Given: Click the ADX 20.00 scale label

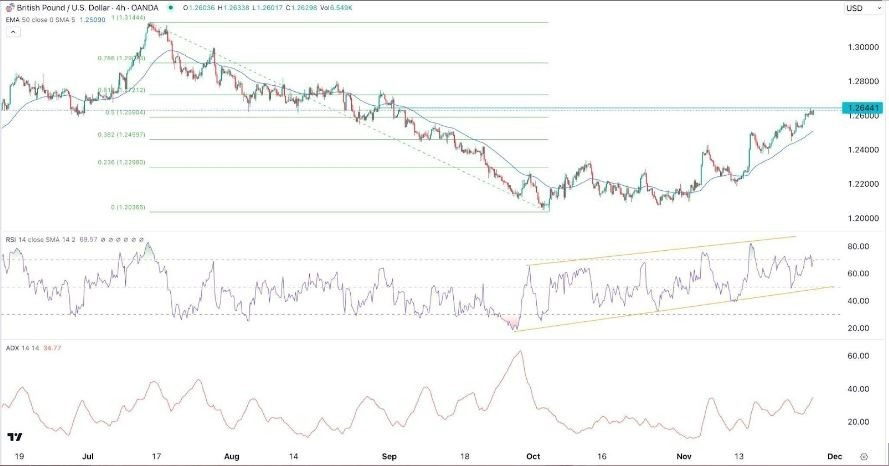Looking at the screenshot, I should (860, 422).
